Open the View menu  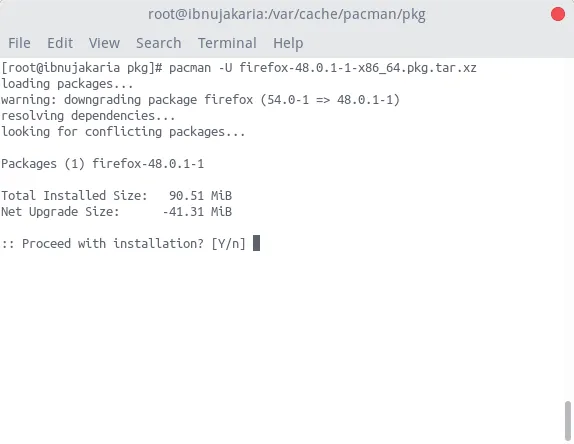pyautogui.click(x=104, y=43)
